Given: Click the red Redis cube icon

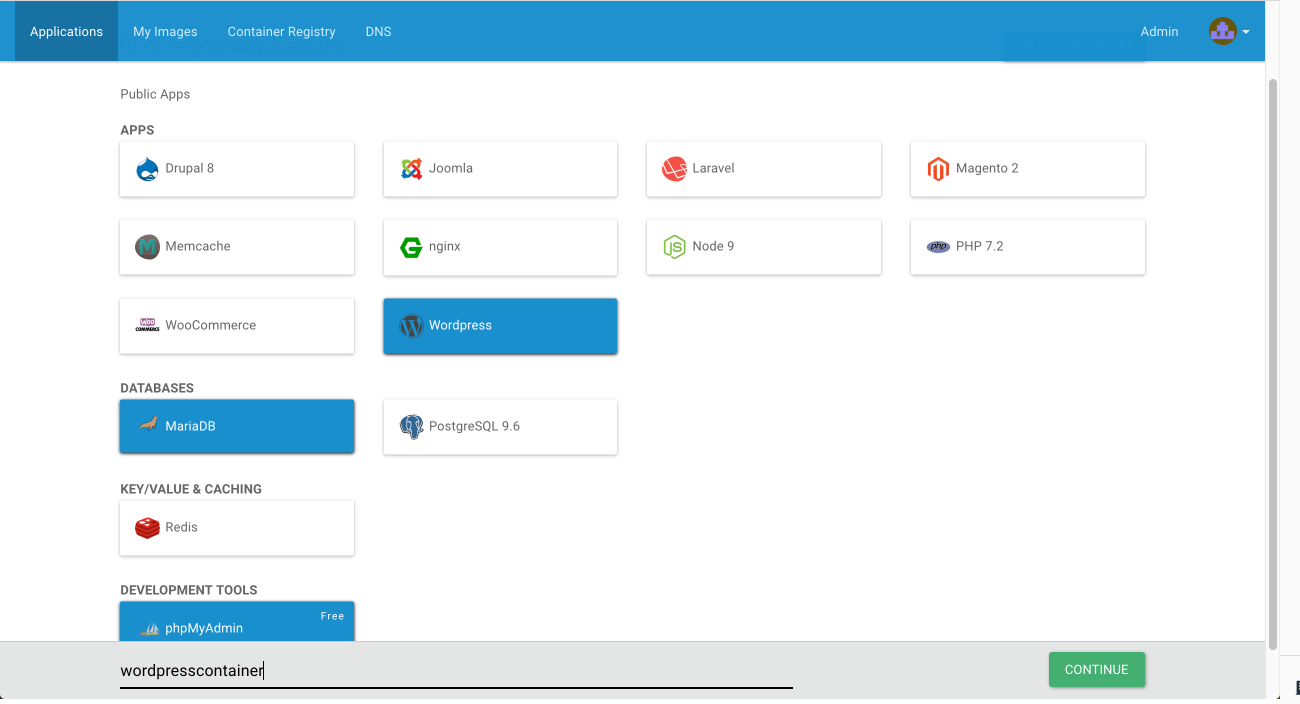Looking at the screenshot, I should (147, 528).
